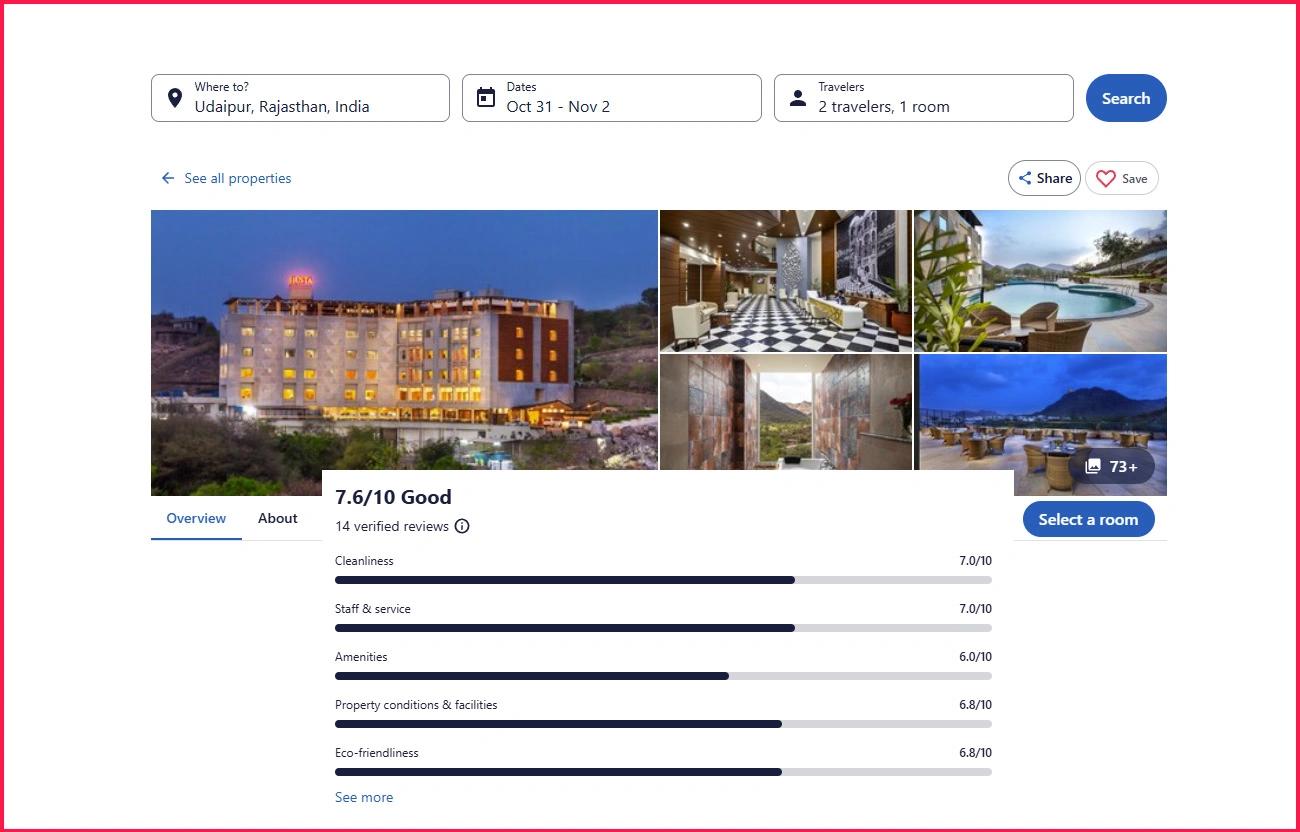This screenshot has width=1300, height=832.
Task: Click the verified reviews info icon
Action: [x=462, y=526]
